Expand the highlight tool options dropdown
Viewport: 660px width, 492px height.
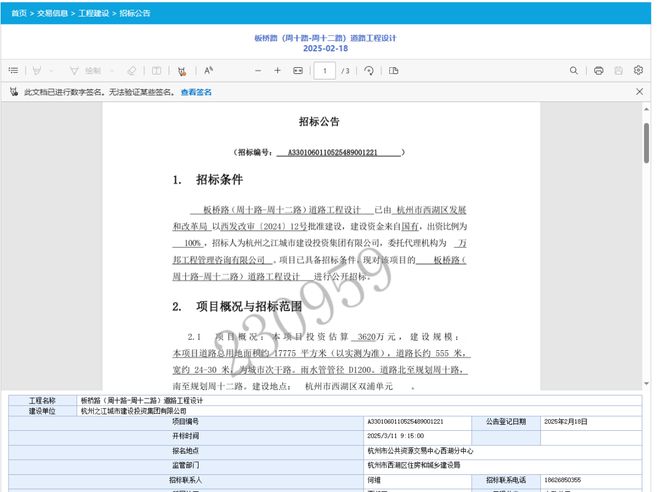tap(51, 71)
